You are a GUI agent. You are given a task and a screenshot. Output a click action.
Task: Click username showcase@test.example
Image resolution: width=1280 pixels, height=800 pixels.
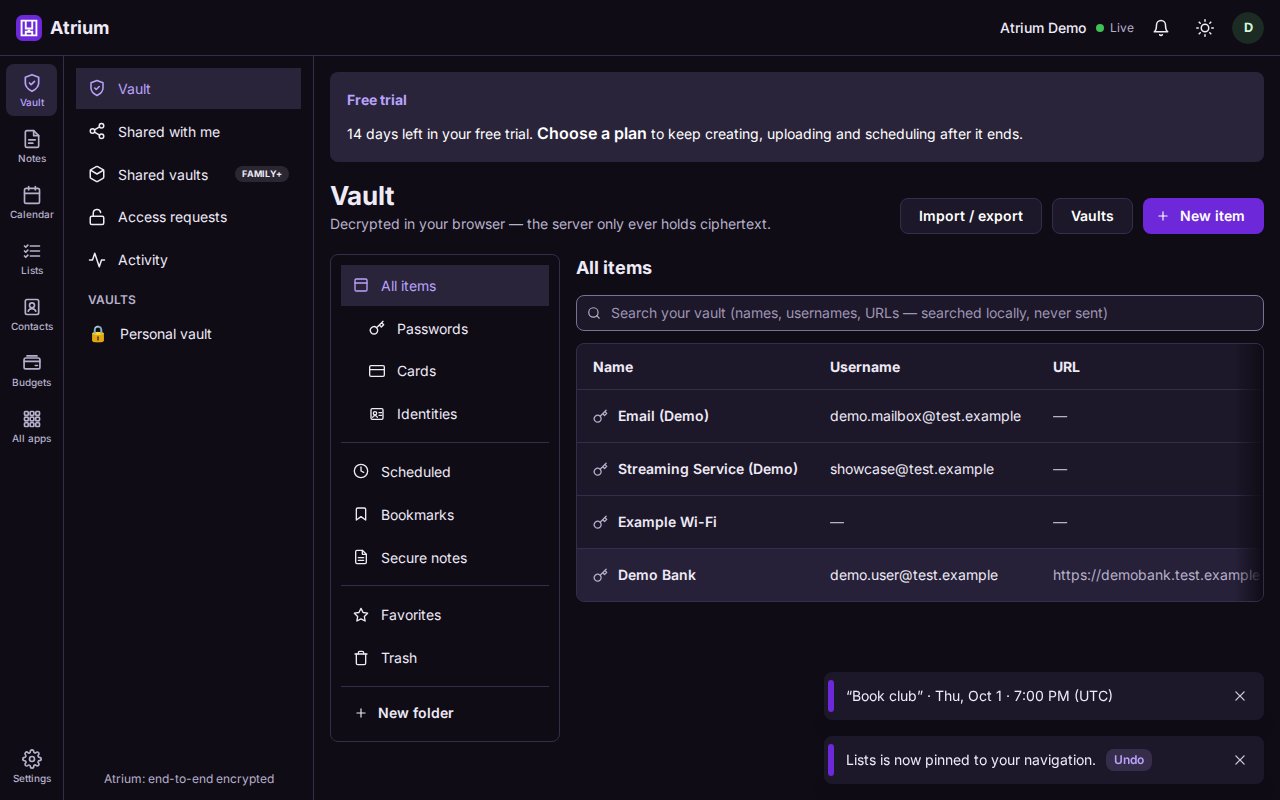912,469
